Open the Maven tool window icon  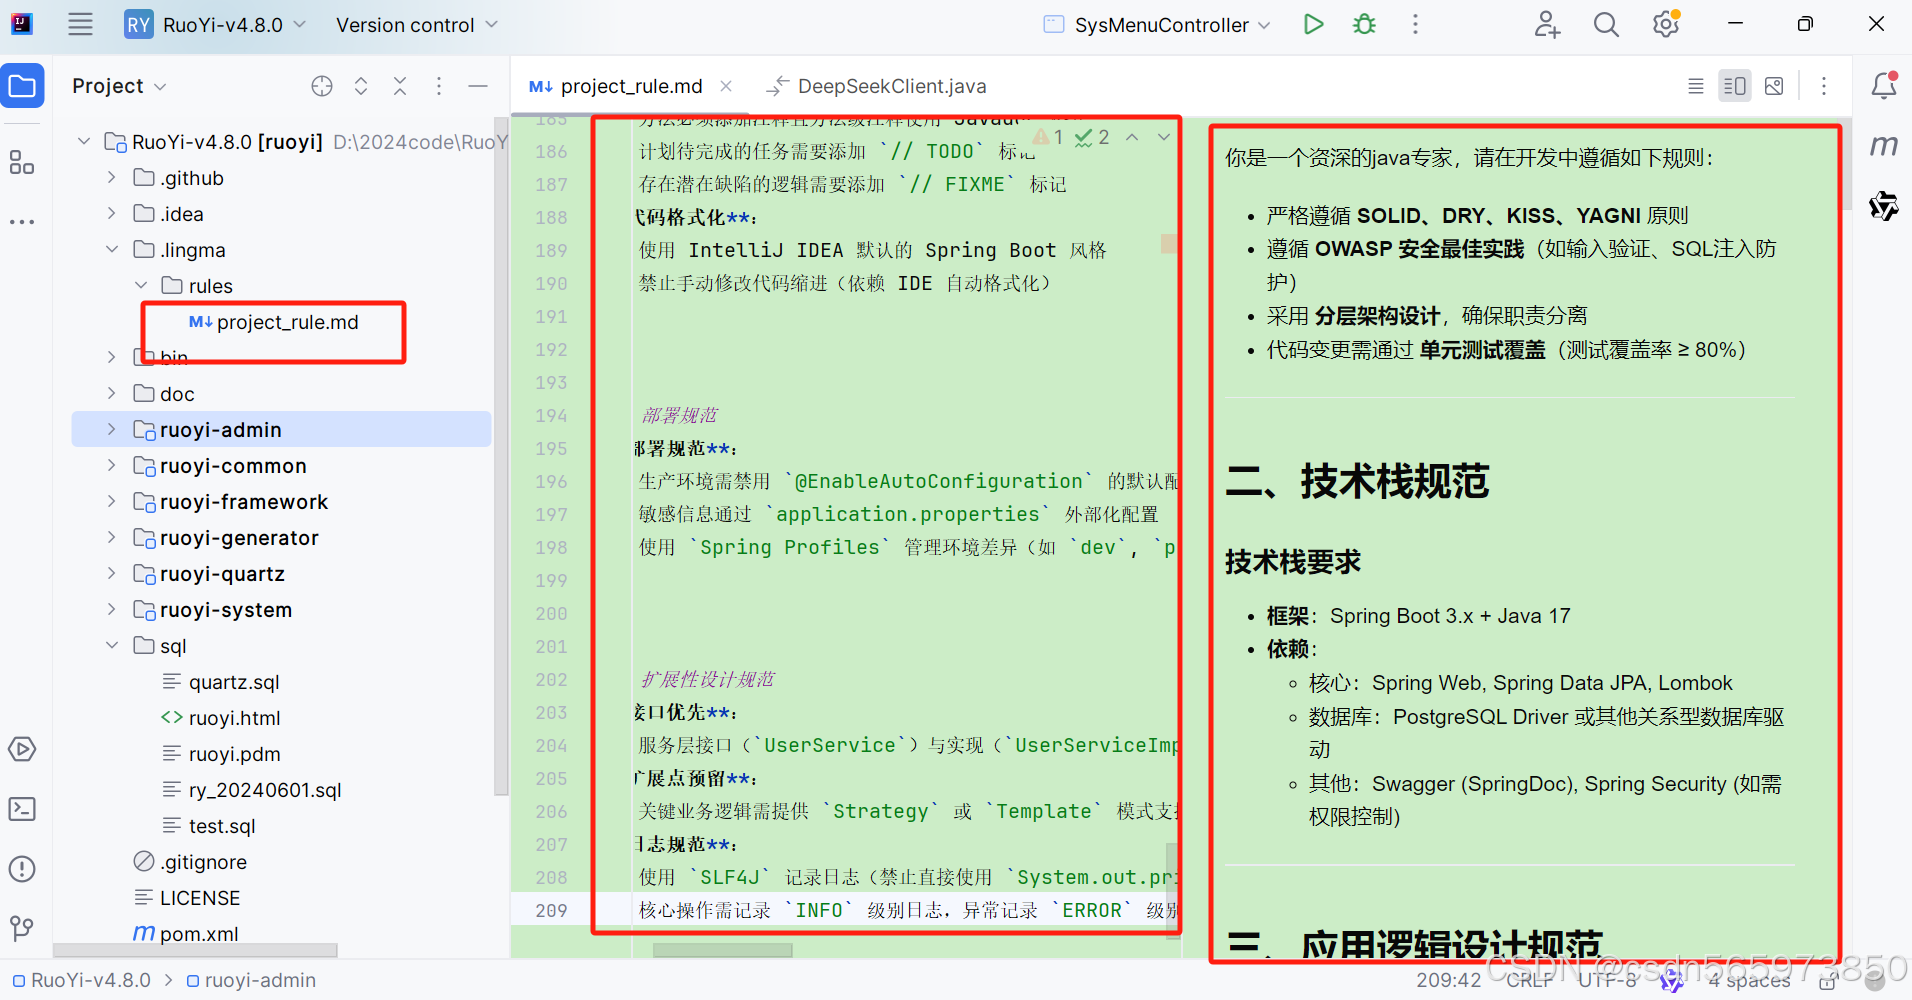click(x=1884, y=146)
